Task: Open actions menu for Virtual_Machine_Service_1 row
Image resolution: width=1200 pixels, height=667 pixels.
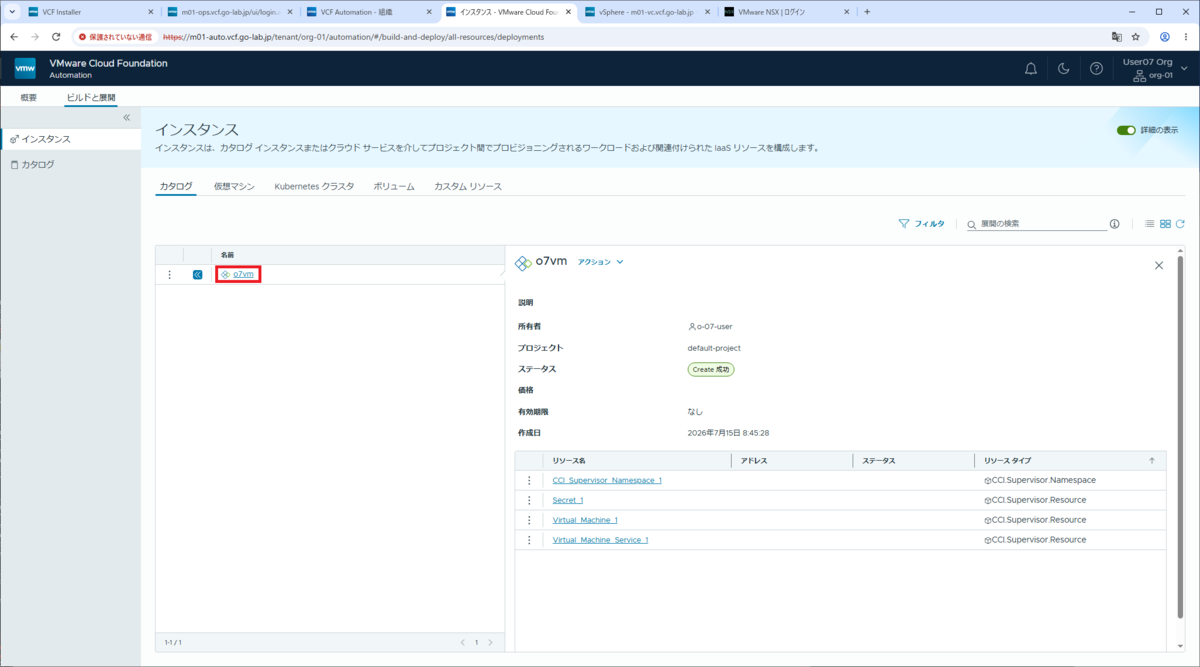Action: click(529, 540)
